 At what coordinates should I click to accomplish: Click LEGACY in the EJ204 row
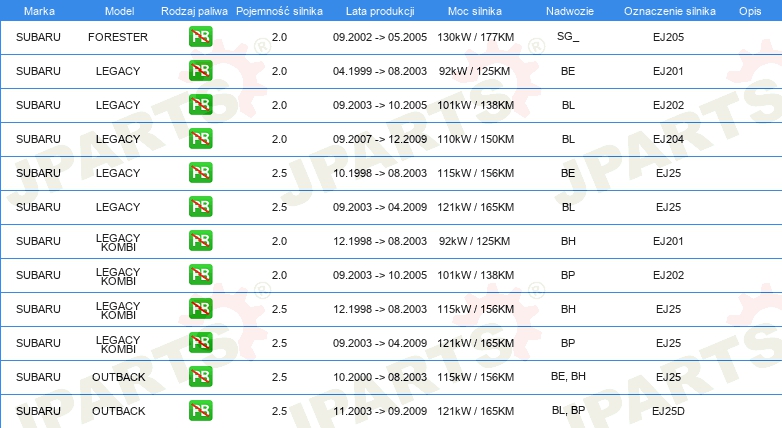pos(118,139)
